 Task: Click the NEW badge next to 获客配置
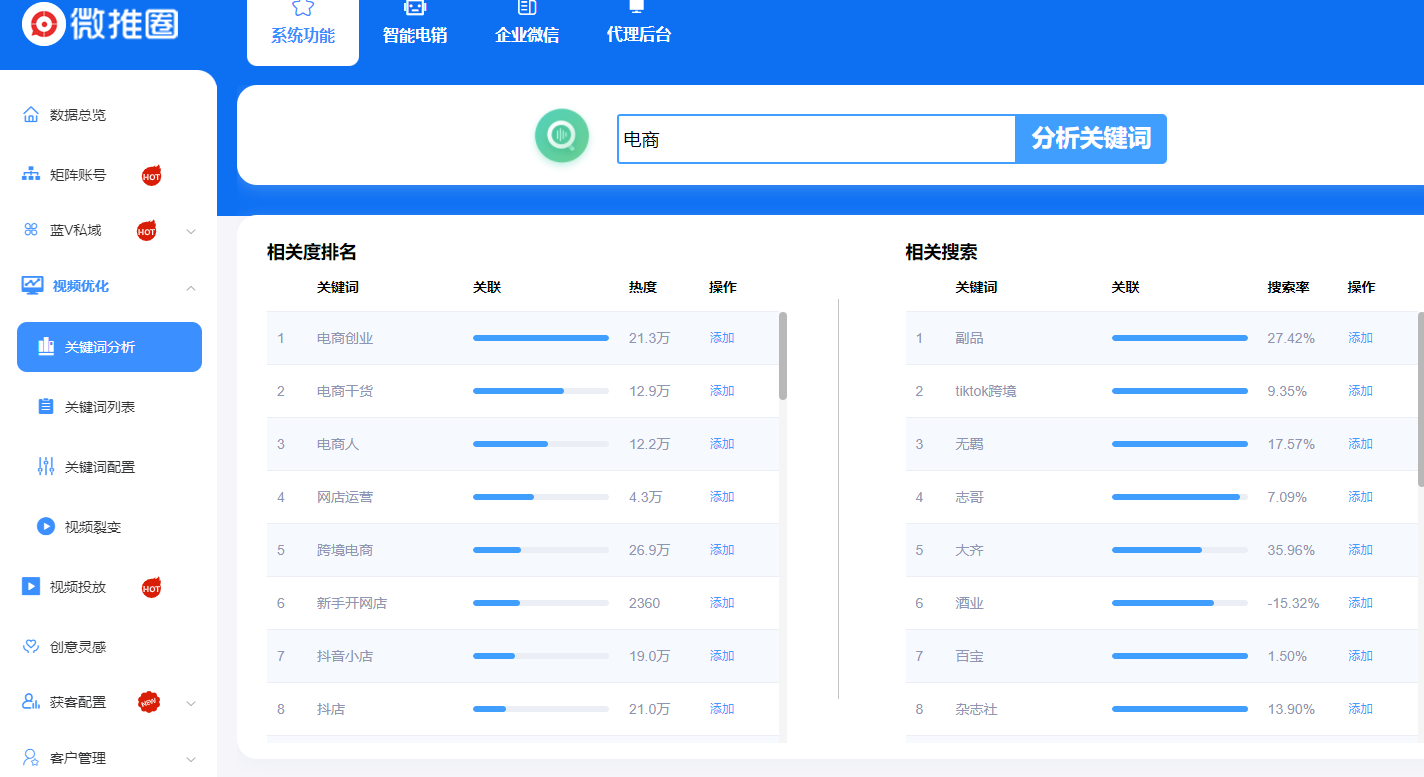coord(149,702)
